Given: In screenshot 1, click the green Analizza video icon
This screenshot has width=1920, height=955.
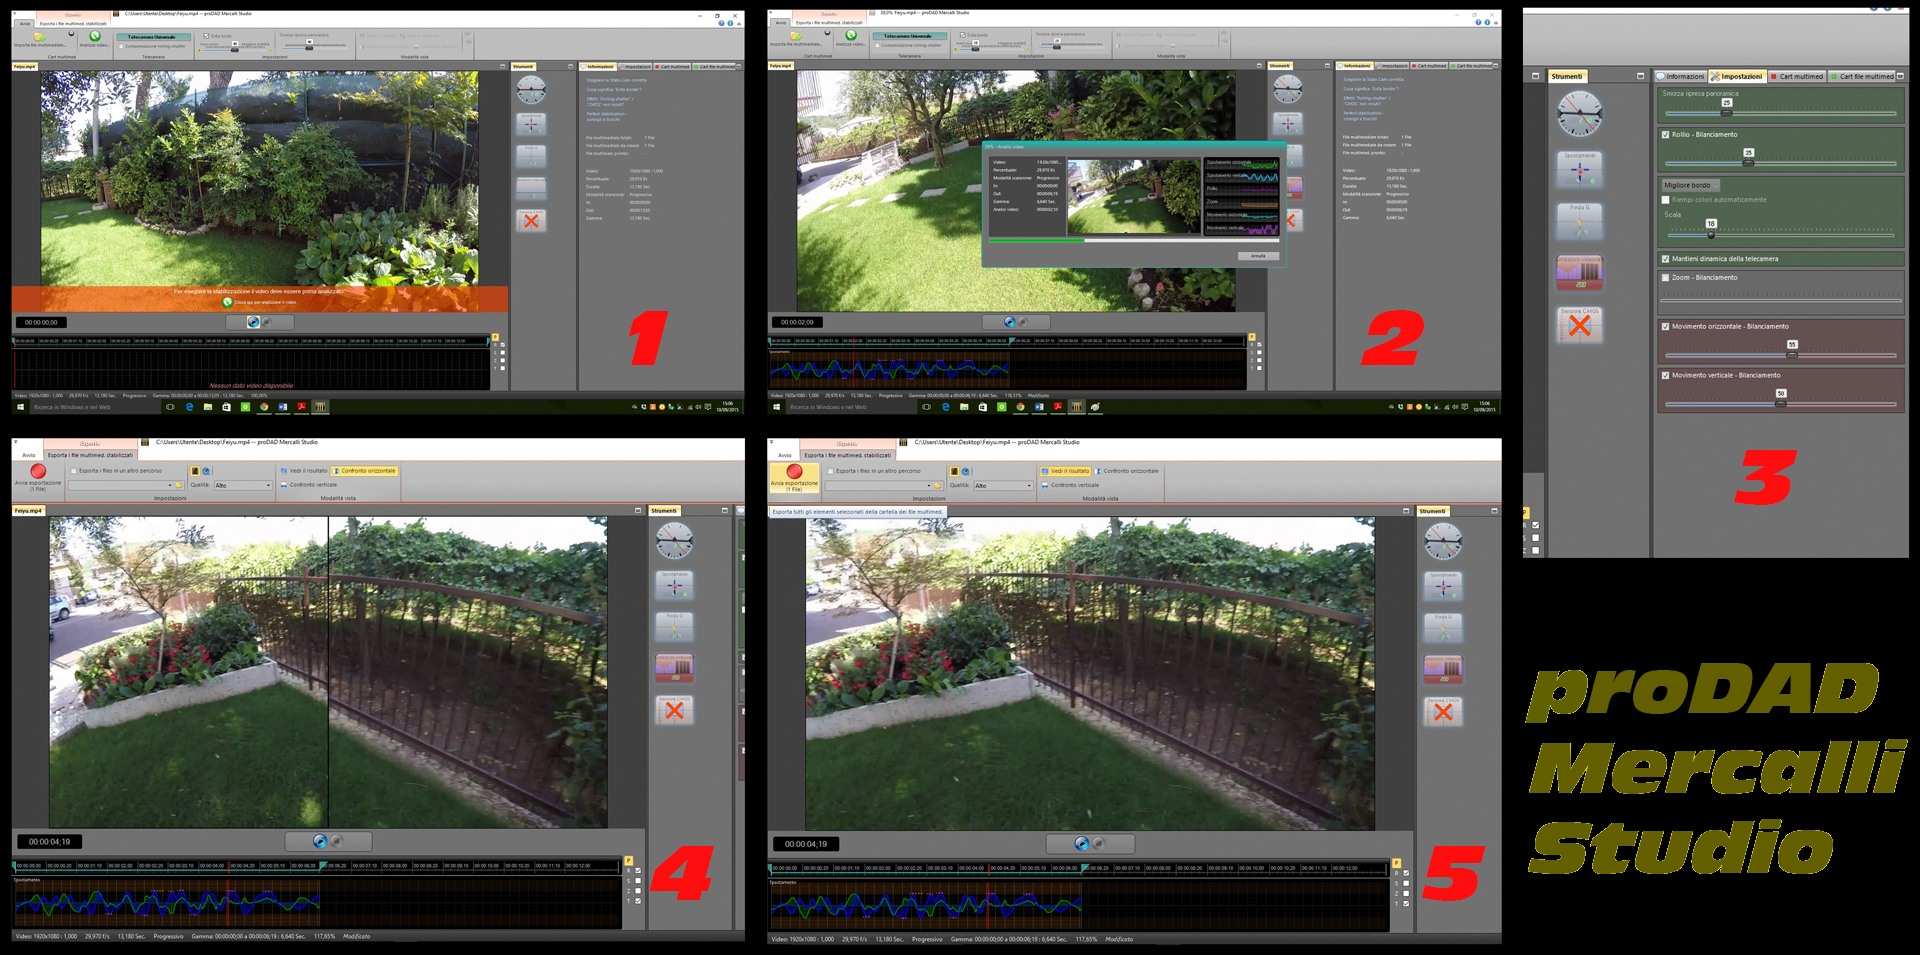Looking at the screenshot, I should pos(94,36).
